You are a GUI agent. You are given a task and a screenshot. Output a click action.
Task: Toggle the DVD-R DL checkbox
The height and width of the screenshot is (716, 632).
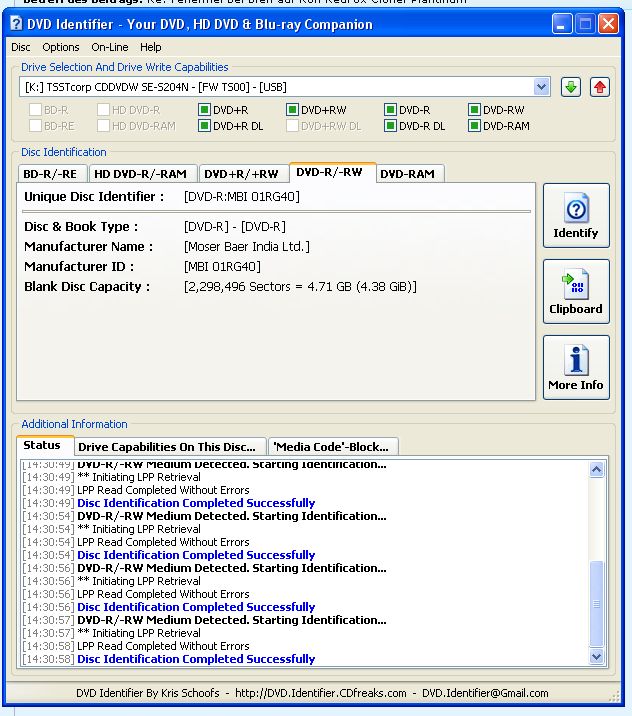pos(390,126)
